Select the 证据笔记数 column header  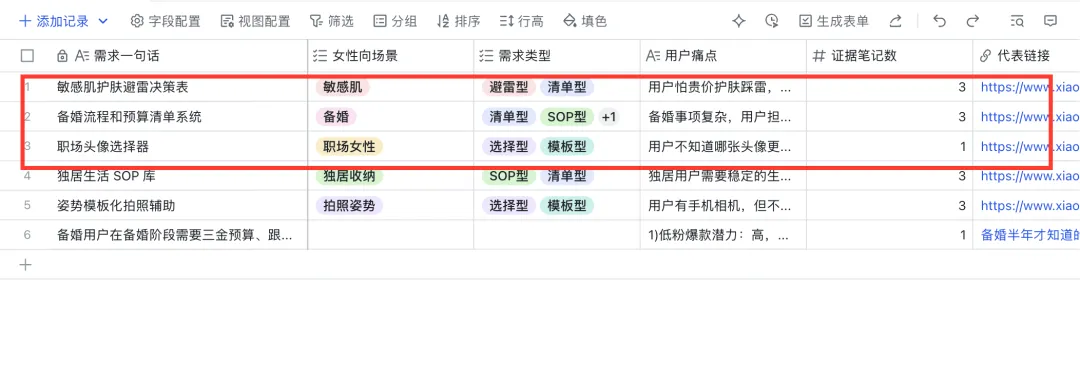pos(889,56)
